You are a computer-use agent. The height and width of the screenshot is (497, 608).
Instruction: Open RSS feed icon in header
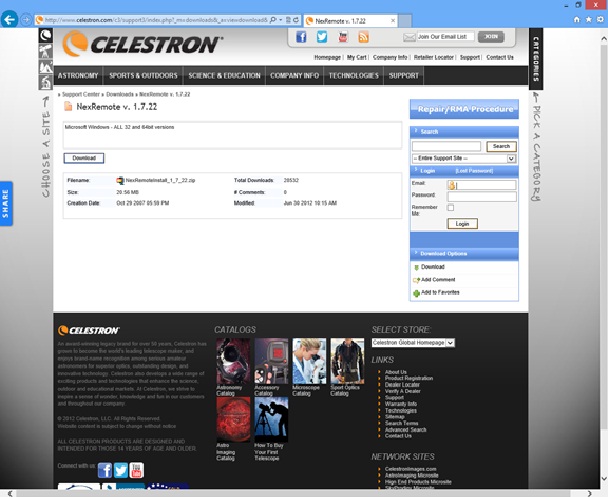click(x=364, y=37)
